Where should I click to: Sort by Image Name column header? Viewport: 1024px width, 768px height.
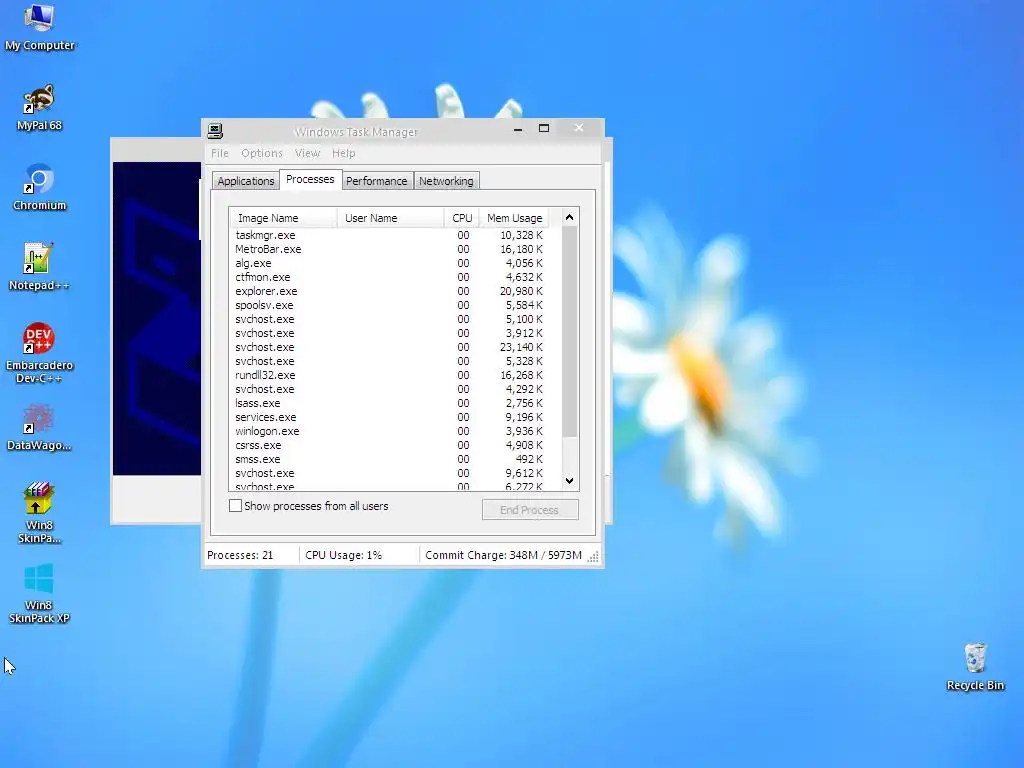coord(283,218)
